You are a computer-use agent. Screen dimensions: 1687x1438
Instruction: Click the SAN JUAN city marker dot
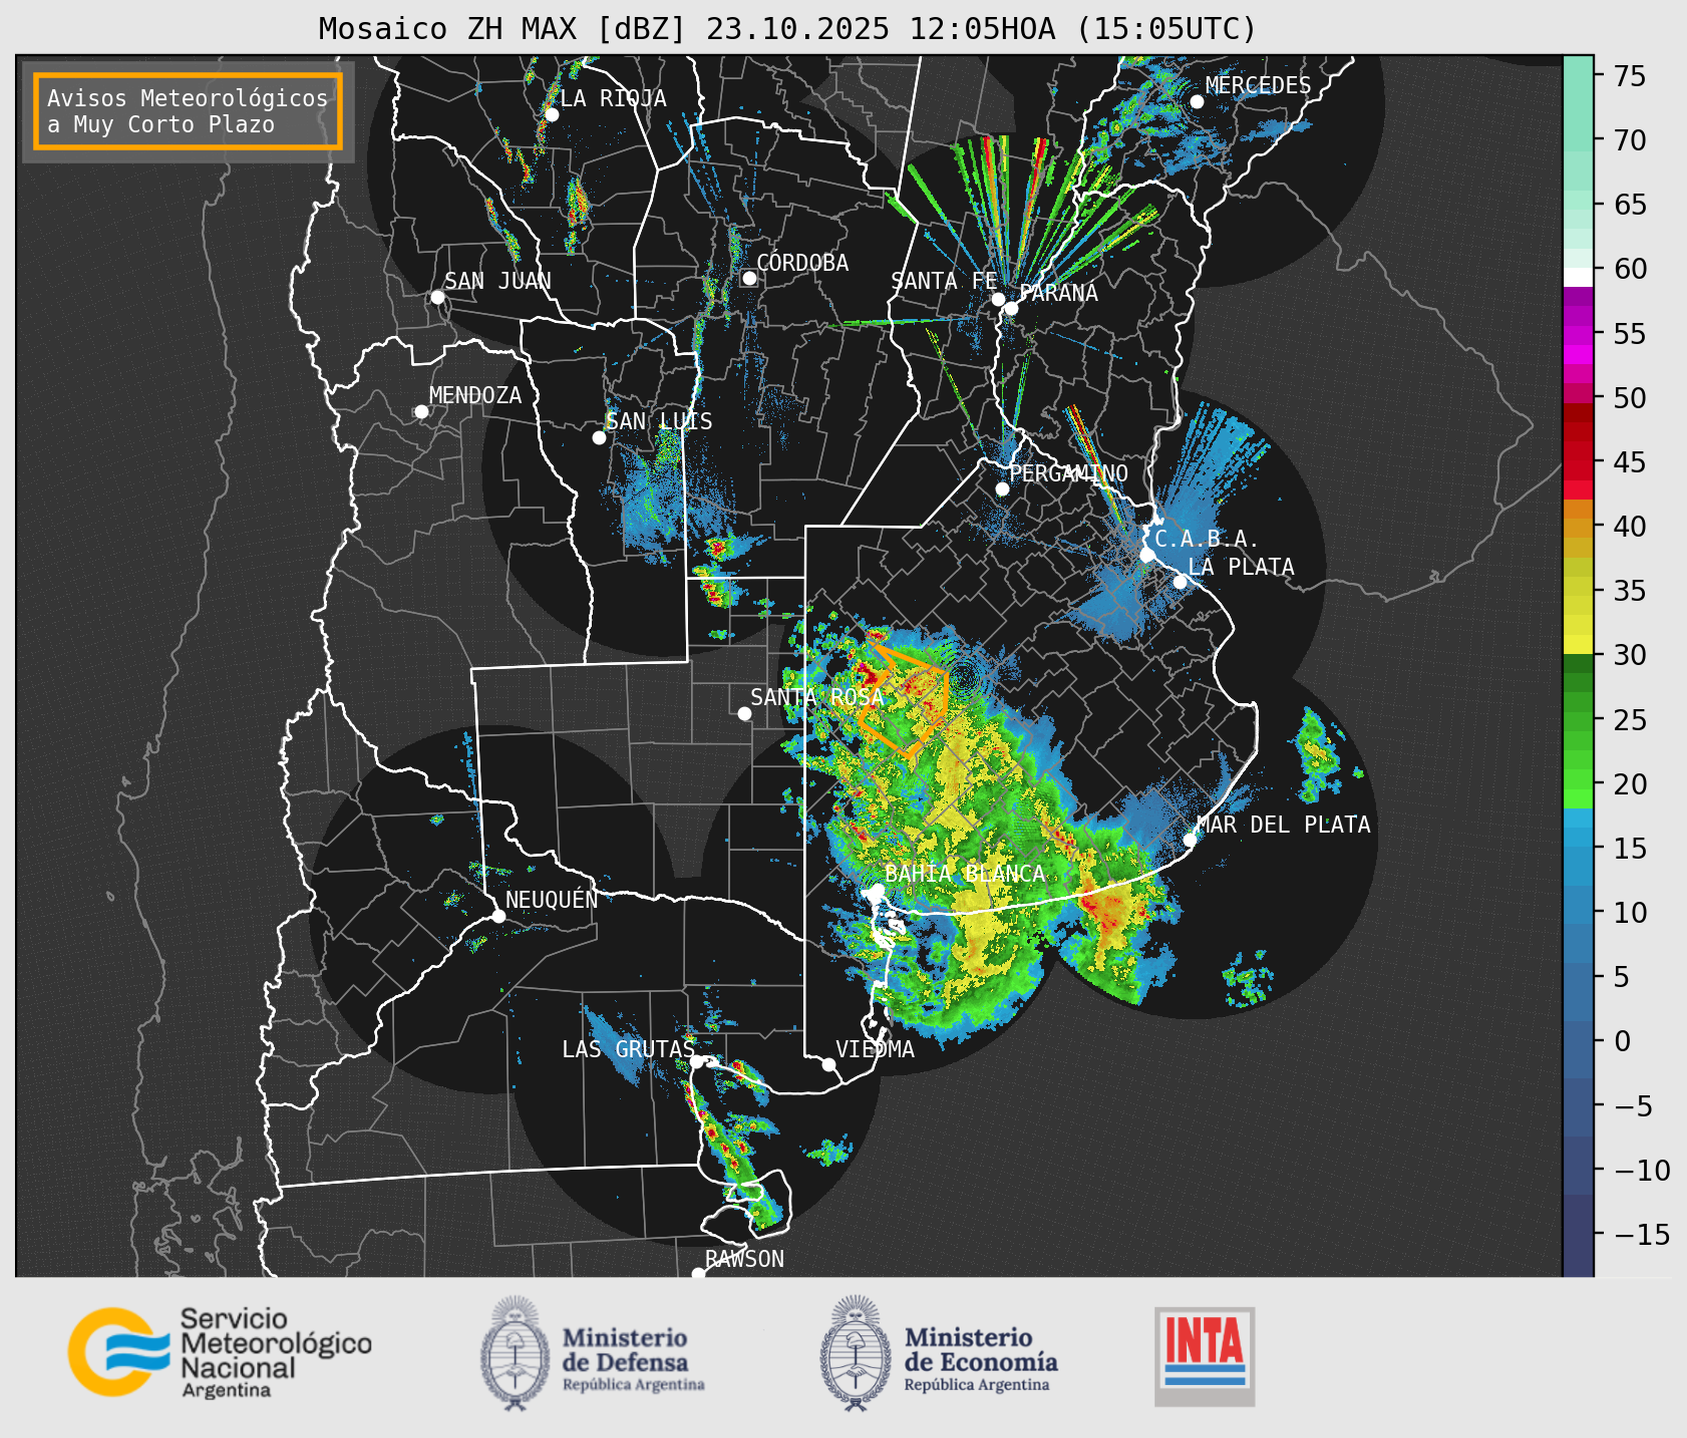click(437, 297)
